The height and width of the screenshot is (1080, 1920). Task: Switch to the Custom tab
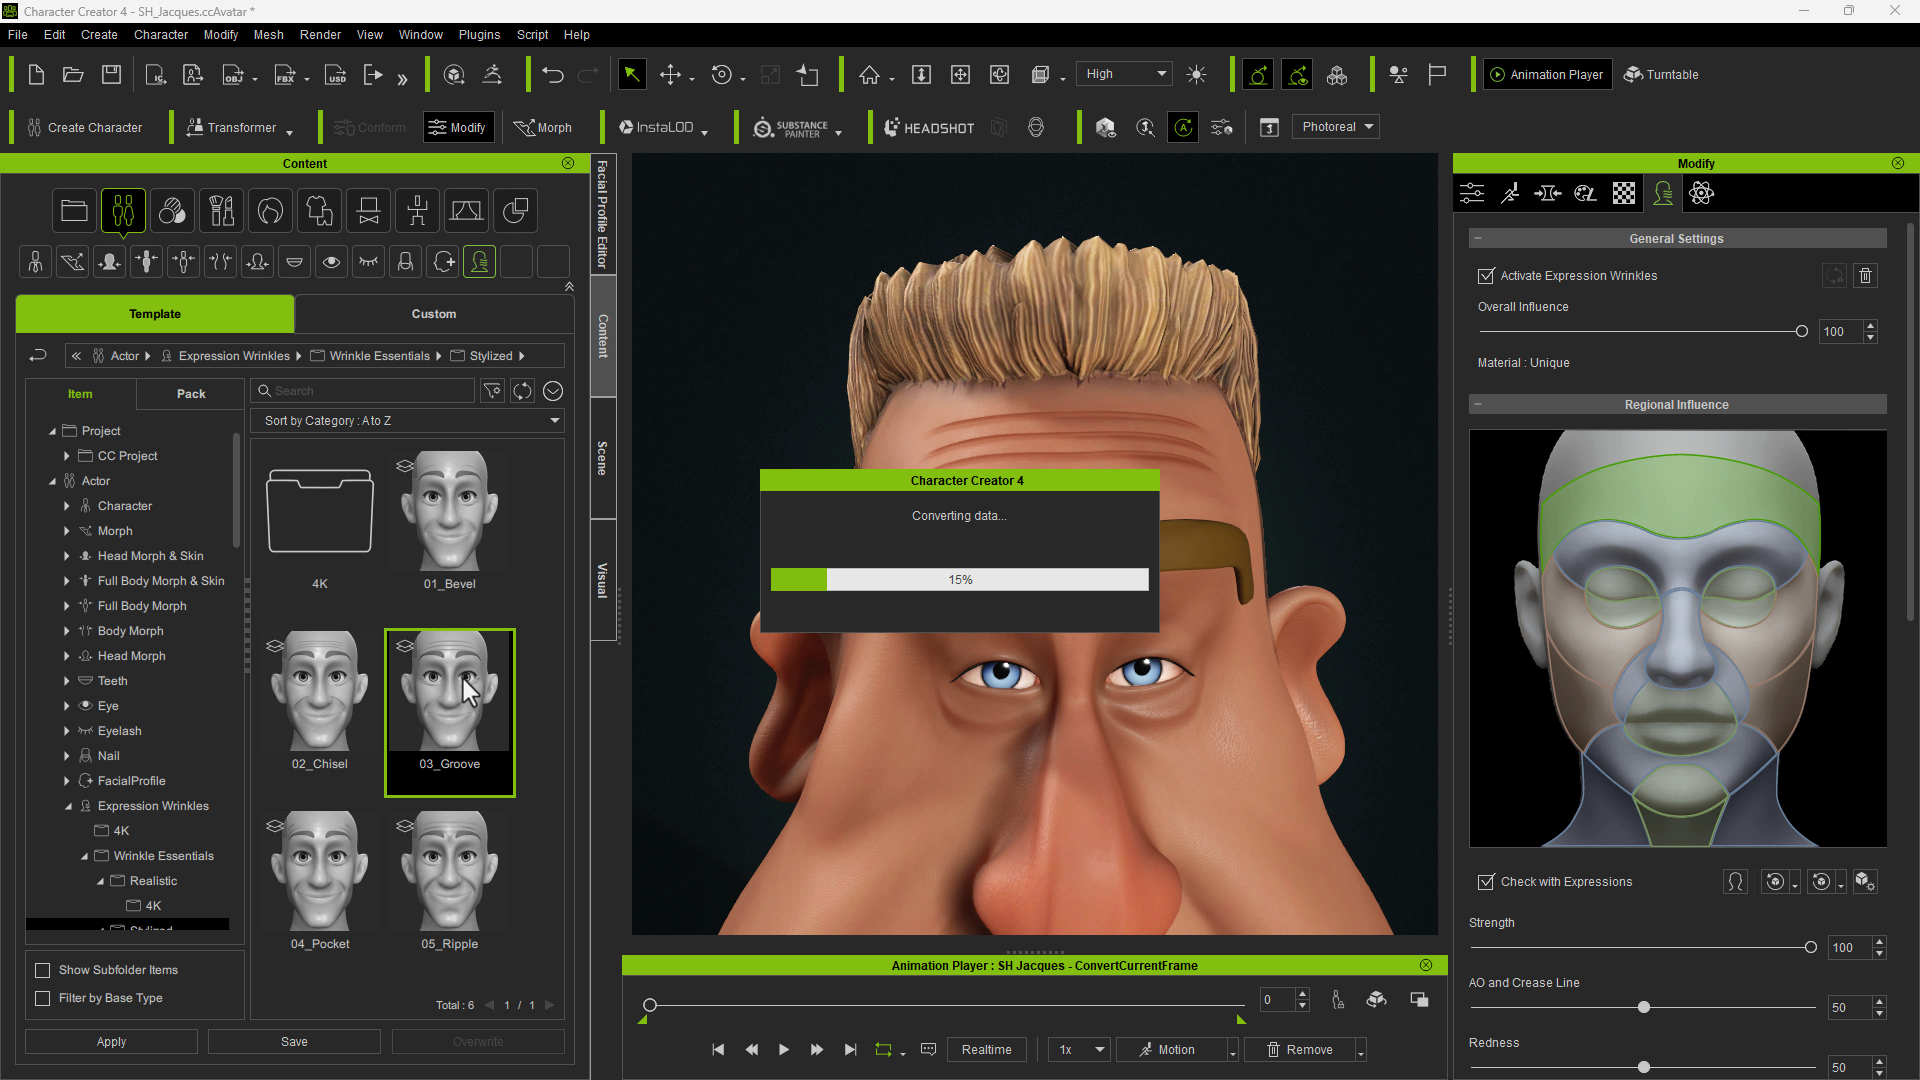tap(434, 314)
